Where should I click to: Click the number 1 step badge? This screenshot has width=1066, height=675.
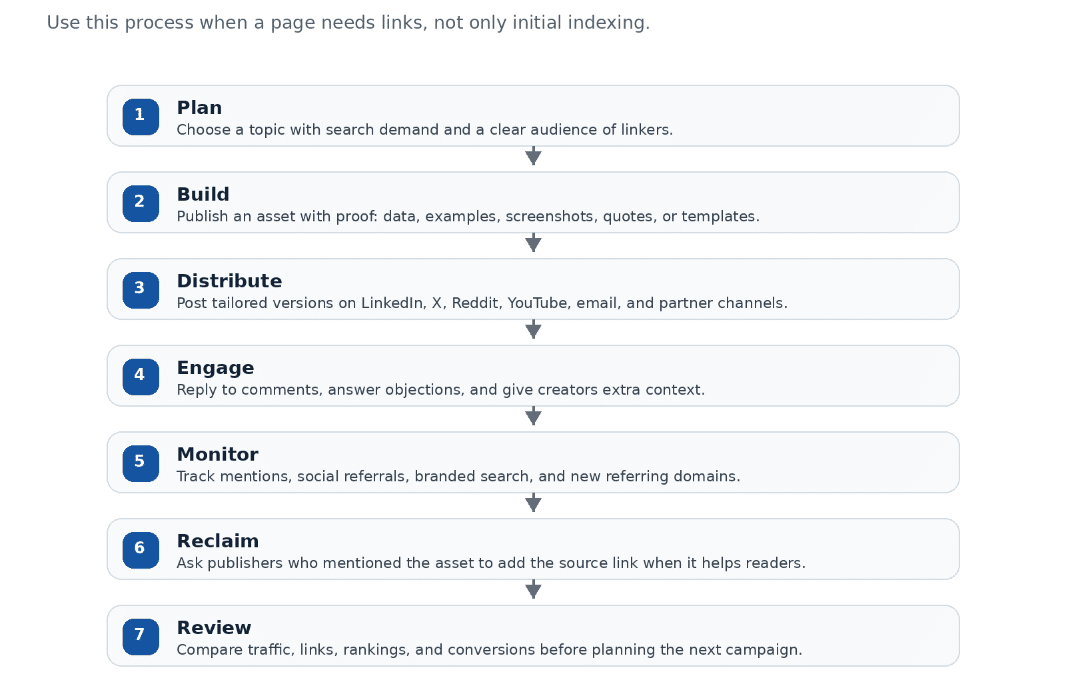[x=140, y=116]
